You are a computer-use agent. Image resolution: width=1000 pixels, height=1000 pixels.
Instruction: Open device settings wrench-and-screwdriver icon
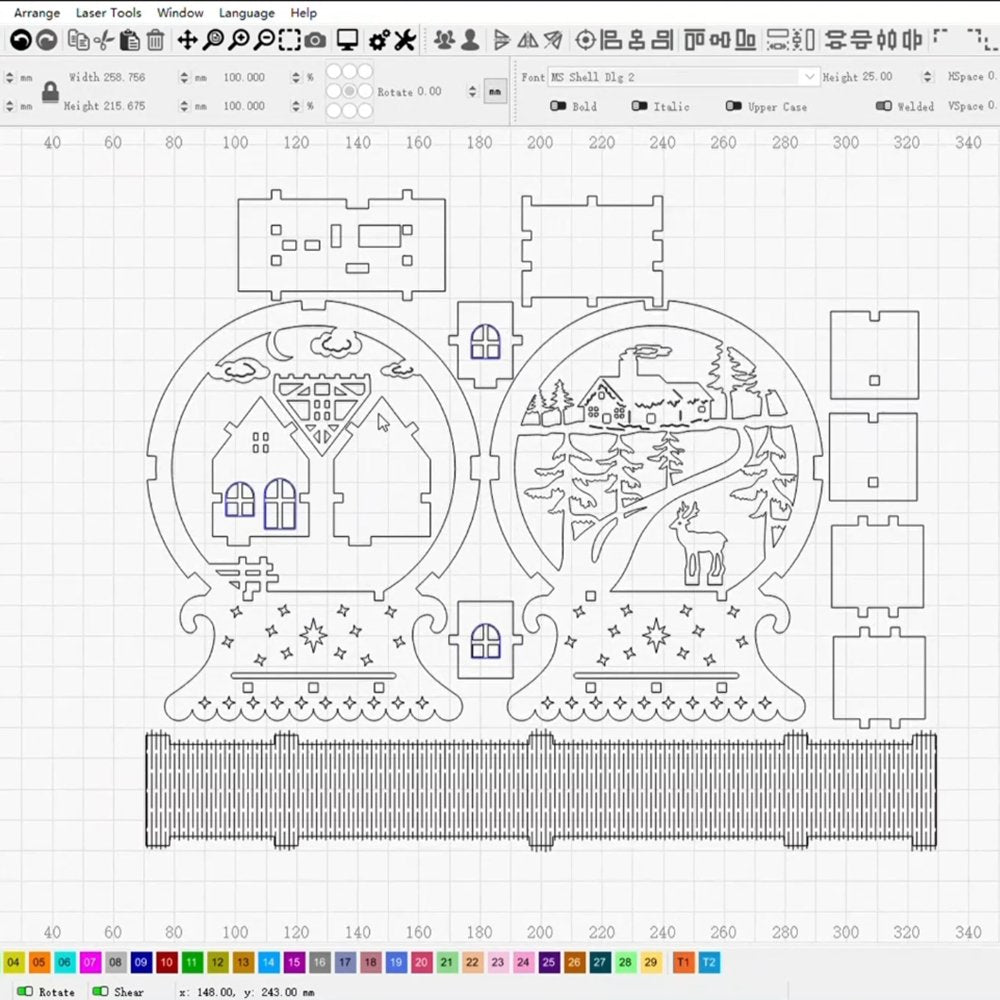(404, 40)
